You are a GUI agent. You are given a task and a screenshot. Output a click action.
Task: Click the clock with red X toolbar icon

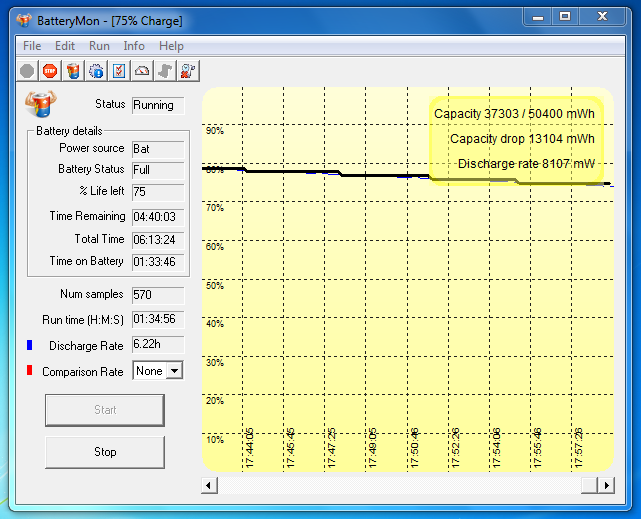188,71
